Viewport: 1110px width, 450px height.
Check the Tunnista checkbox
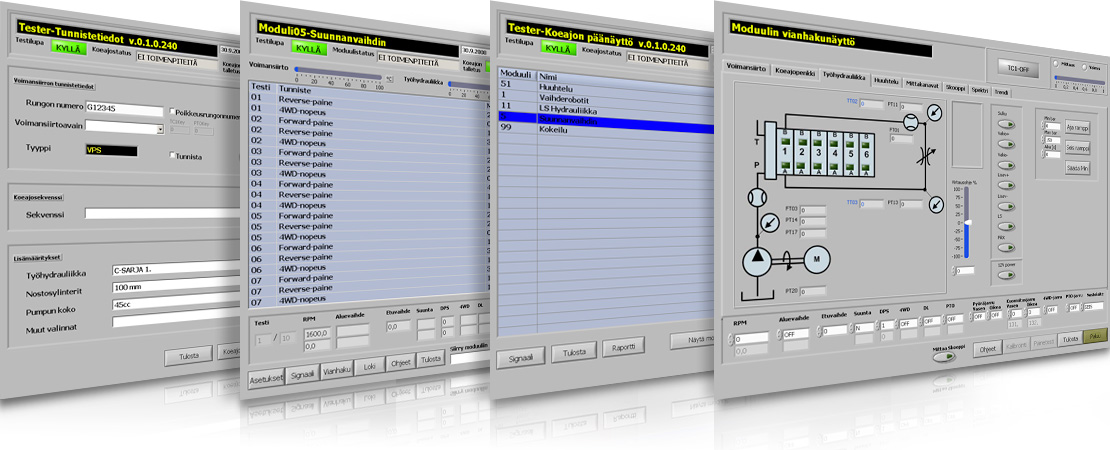coord(172,155)
